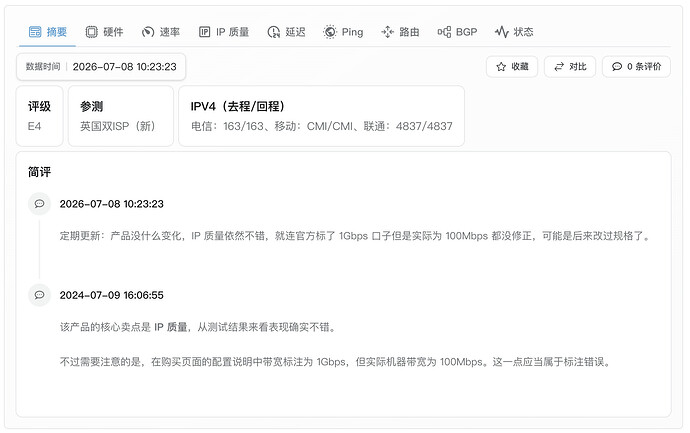
Task: Click the 数据时间 2026-07-08 10:23:23 field
Action: 101,67
